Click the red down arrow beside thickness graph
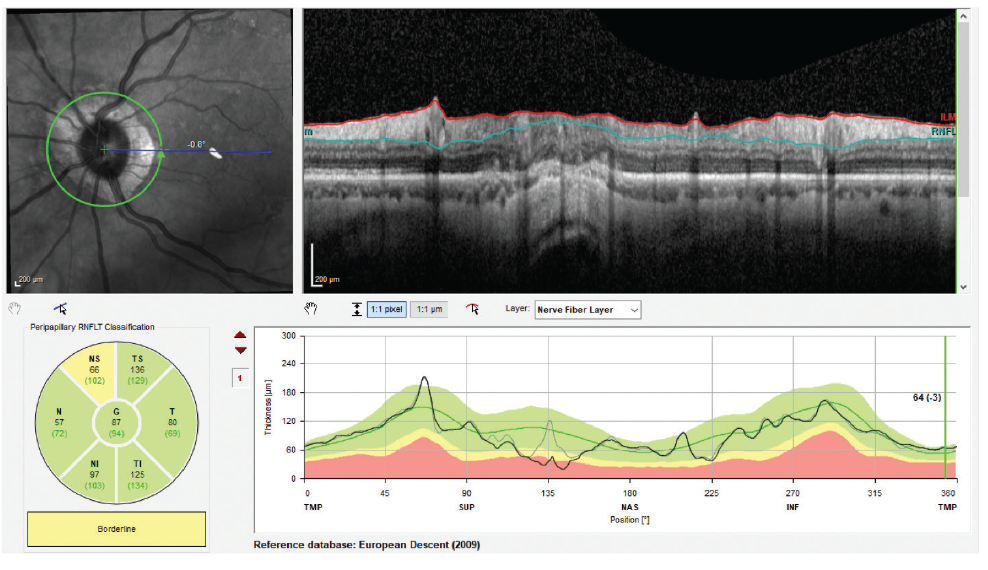Image resolution: width=988 pixels, height=570 pixels. point(240,350)
